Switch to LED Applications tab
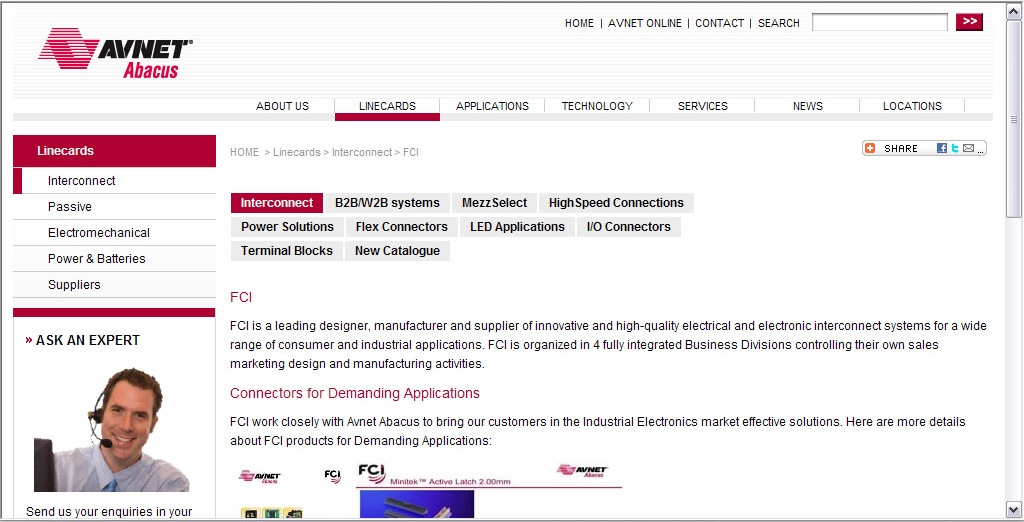This screenshot has width=1024, height=522. coord(517,227)
